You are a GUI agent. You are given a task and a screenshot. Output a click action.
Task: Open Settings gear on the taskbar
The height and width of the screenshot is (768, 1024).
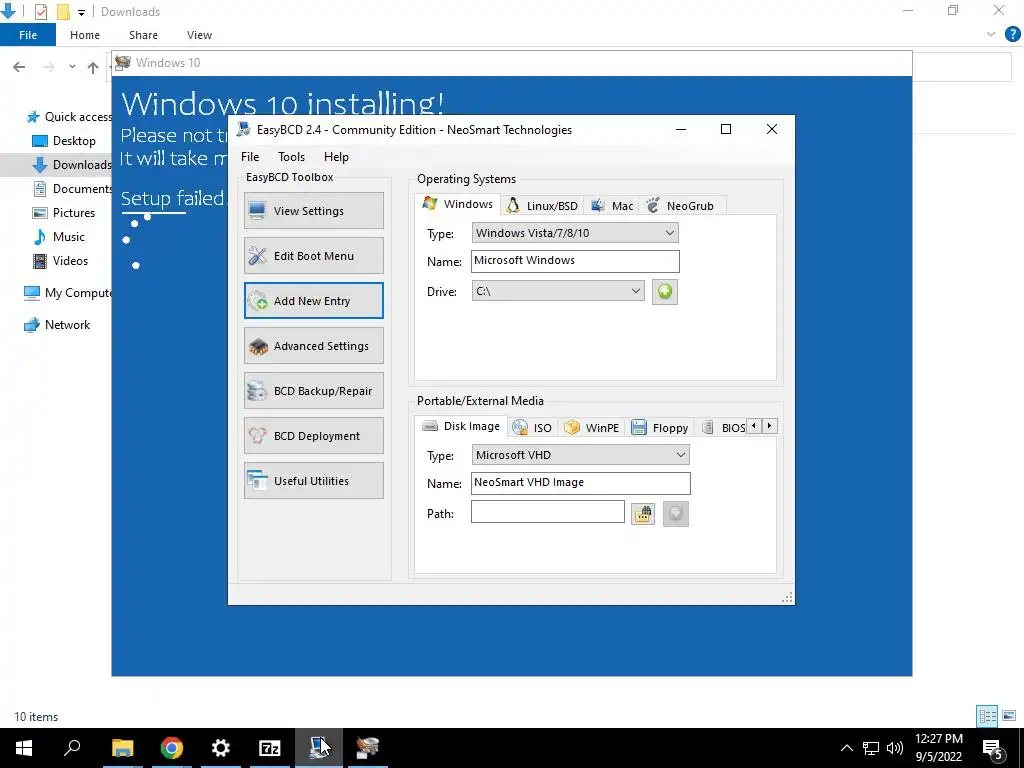click(x=221, y=748)
